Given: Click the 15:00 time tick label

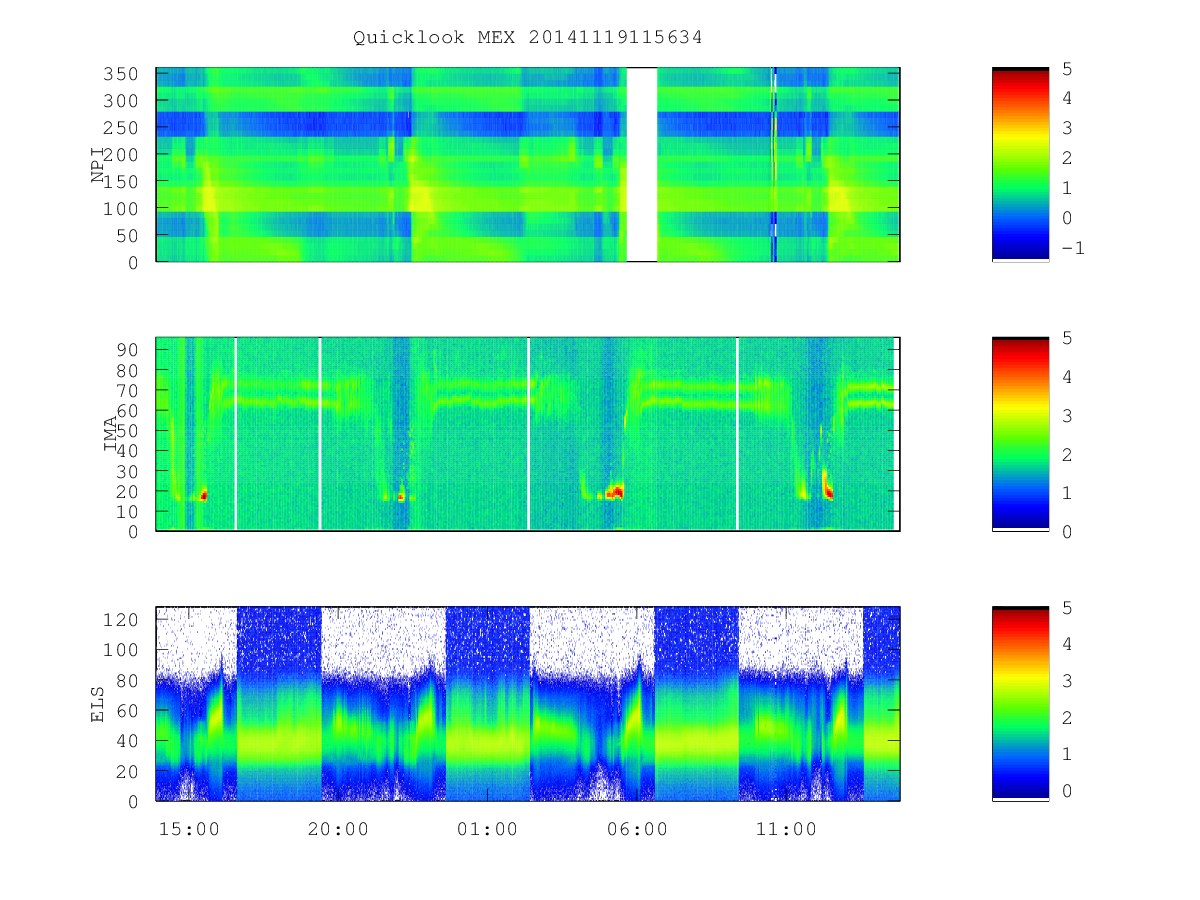Looking at the screenshot, I should (x=189, y=829).
